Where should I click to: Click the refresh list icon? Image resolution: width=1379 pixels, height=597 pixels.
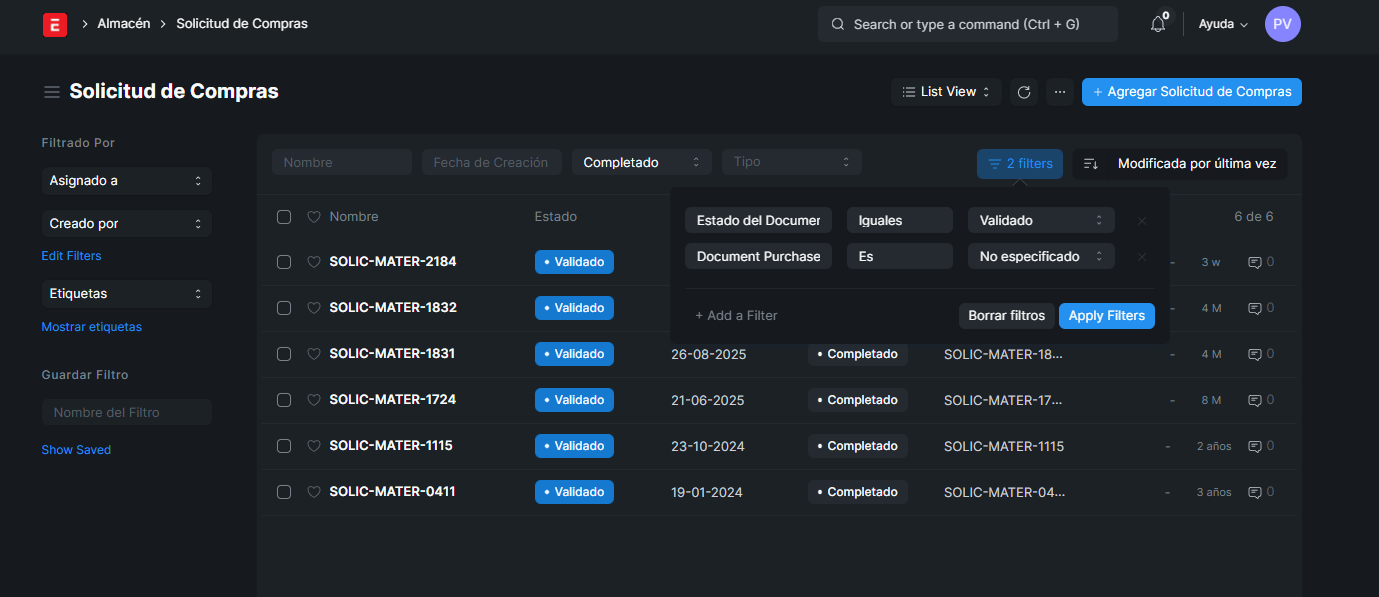(1023, 92)
